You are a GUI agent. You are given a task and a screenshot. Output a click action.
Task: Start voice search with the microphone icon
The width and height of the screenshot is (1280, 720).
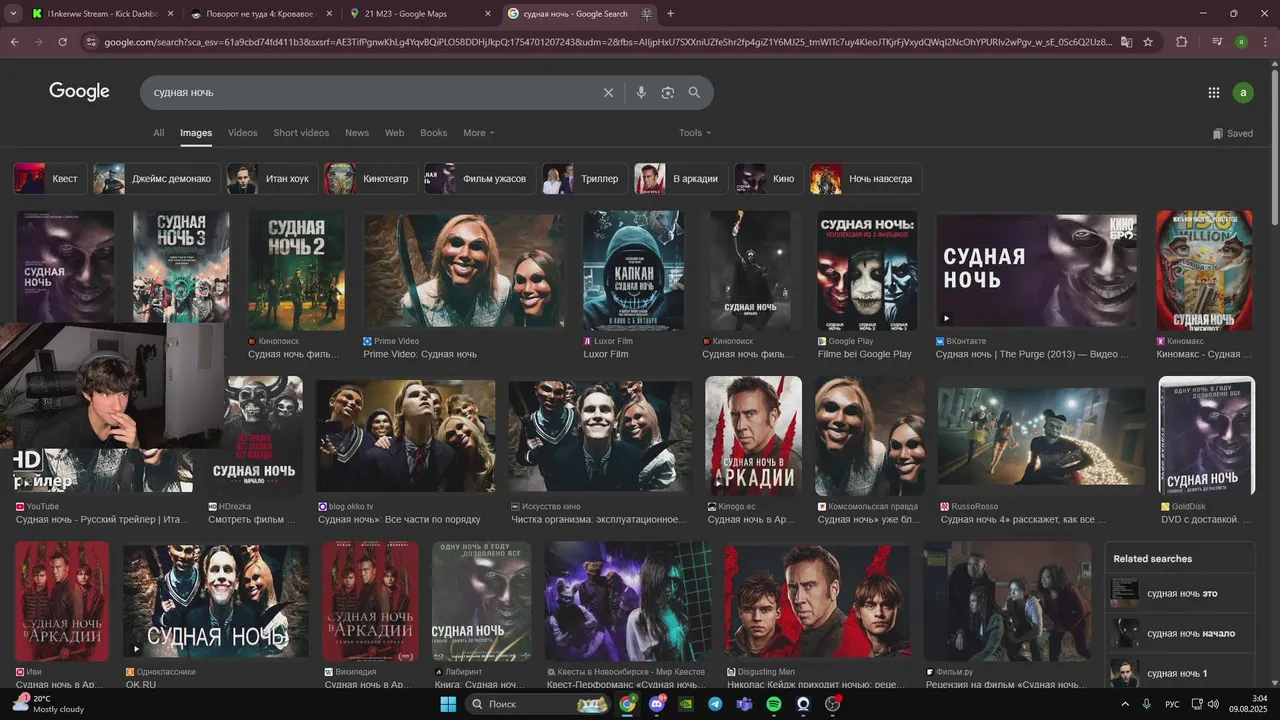(641, 92)
